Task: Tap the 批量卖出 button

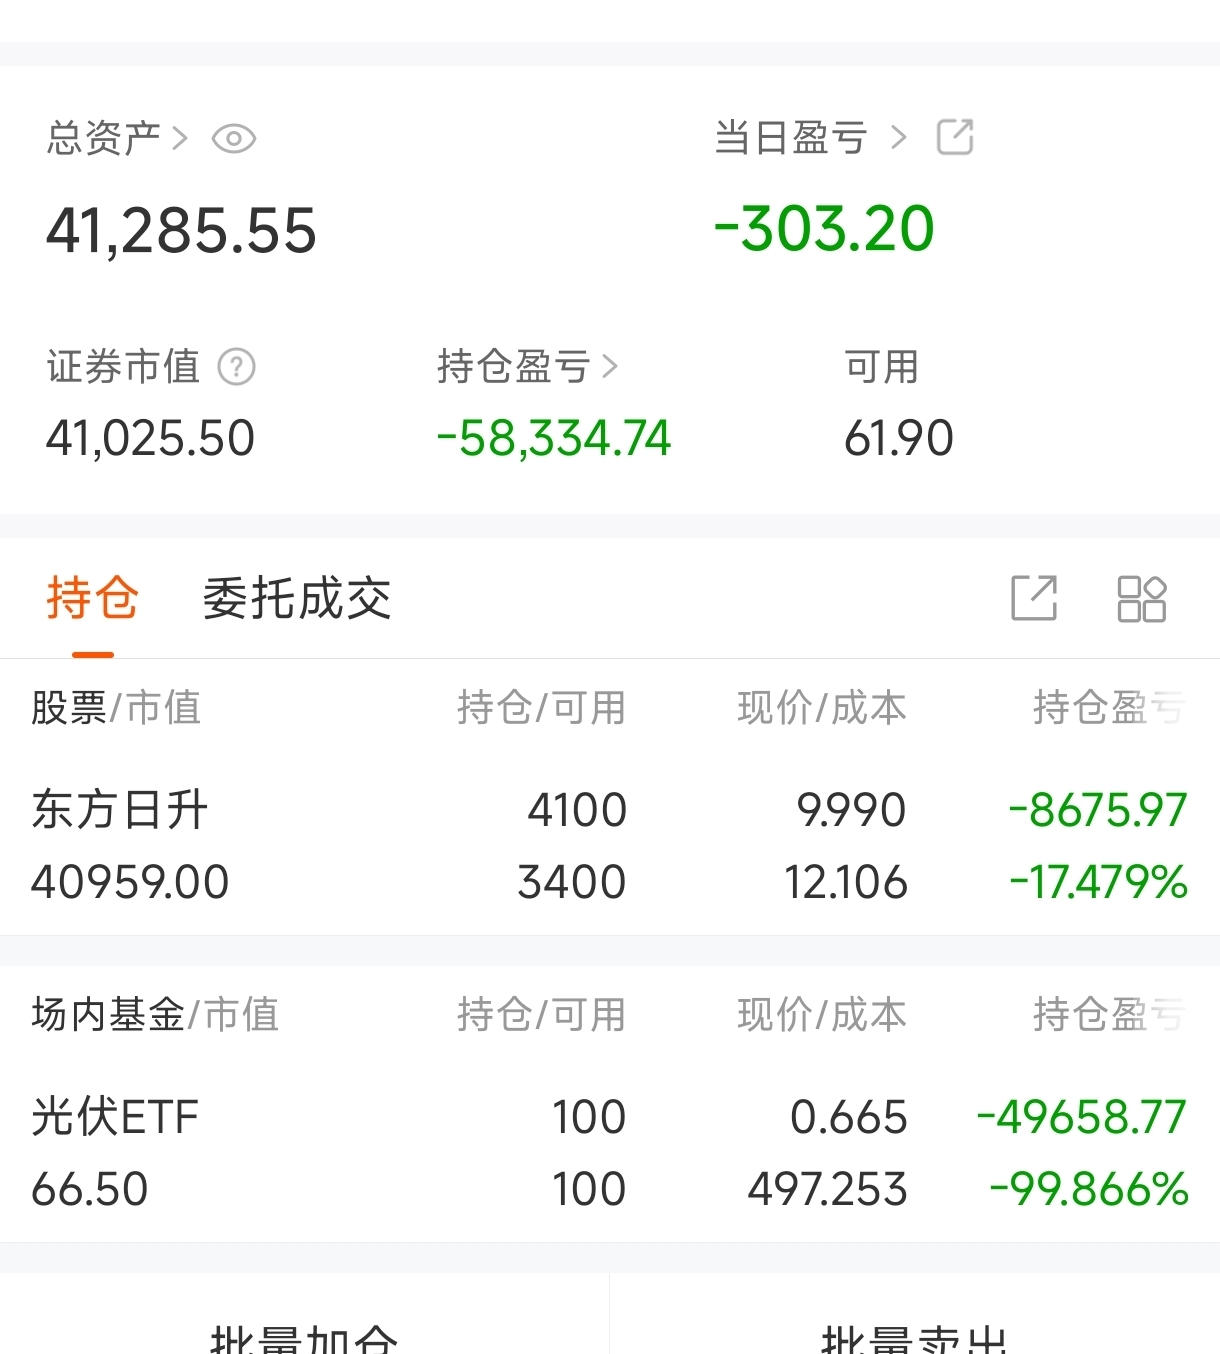Action: [x=914, y=1337]
